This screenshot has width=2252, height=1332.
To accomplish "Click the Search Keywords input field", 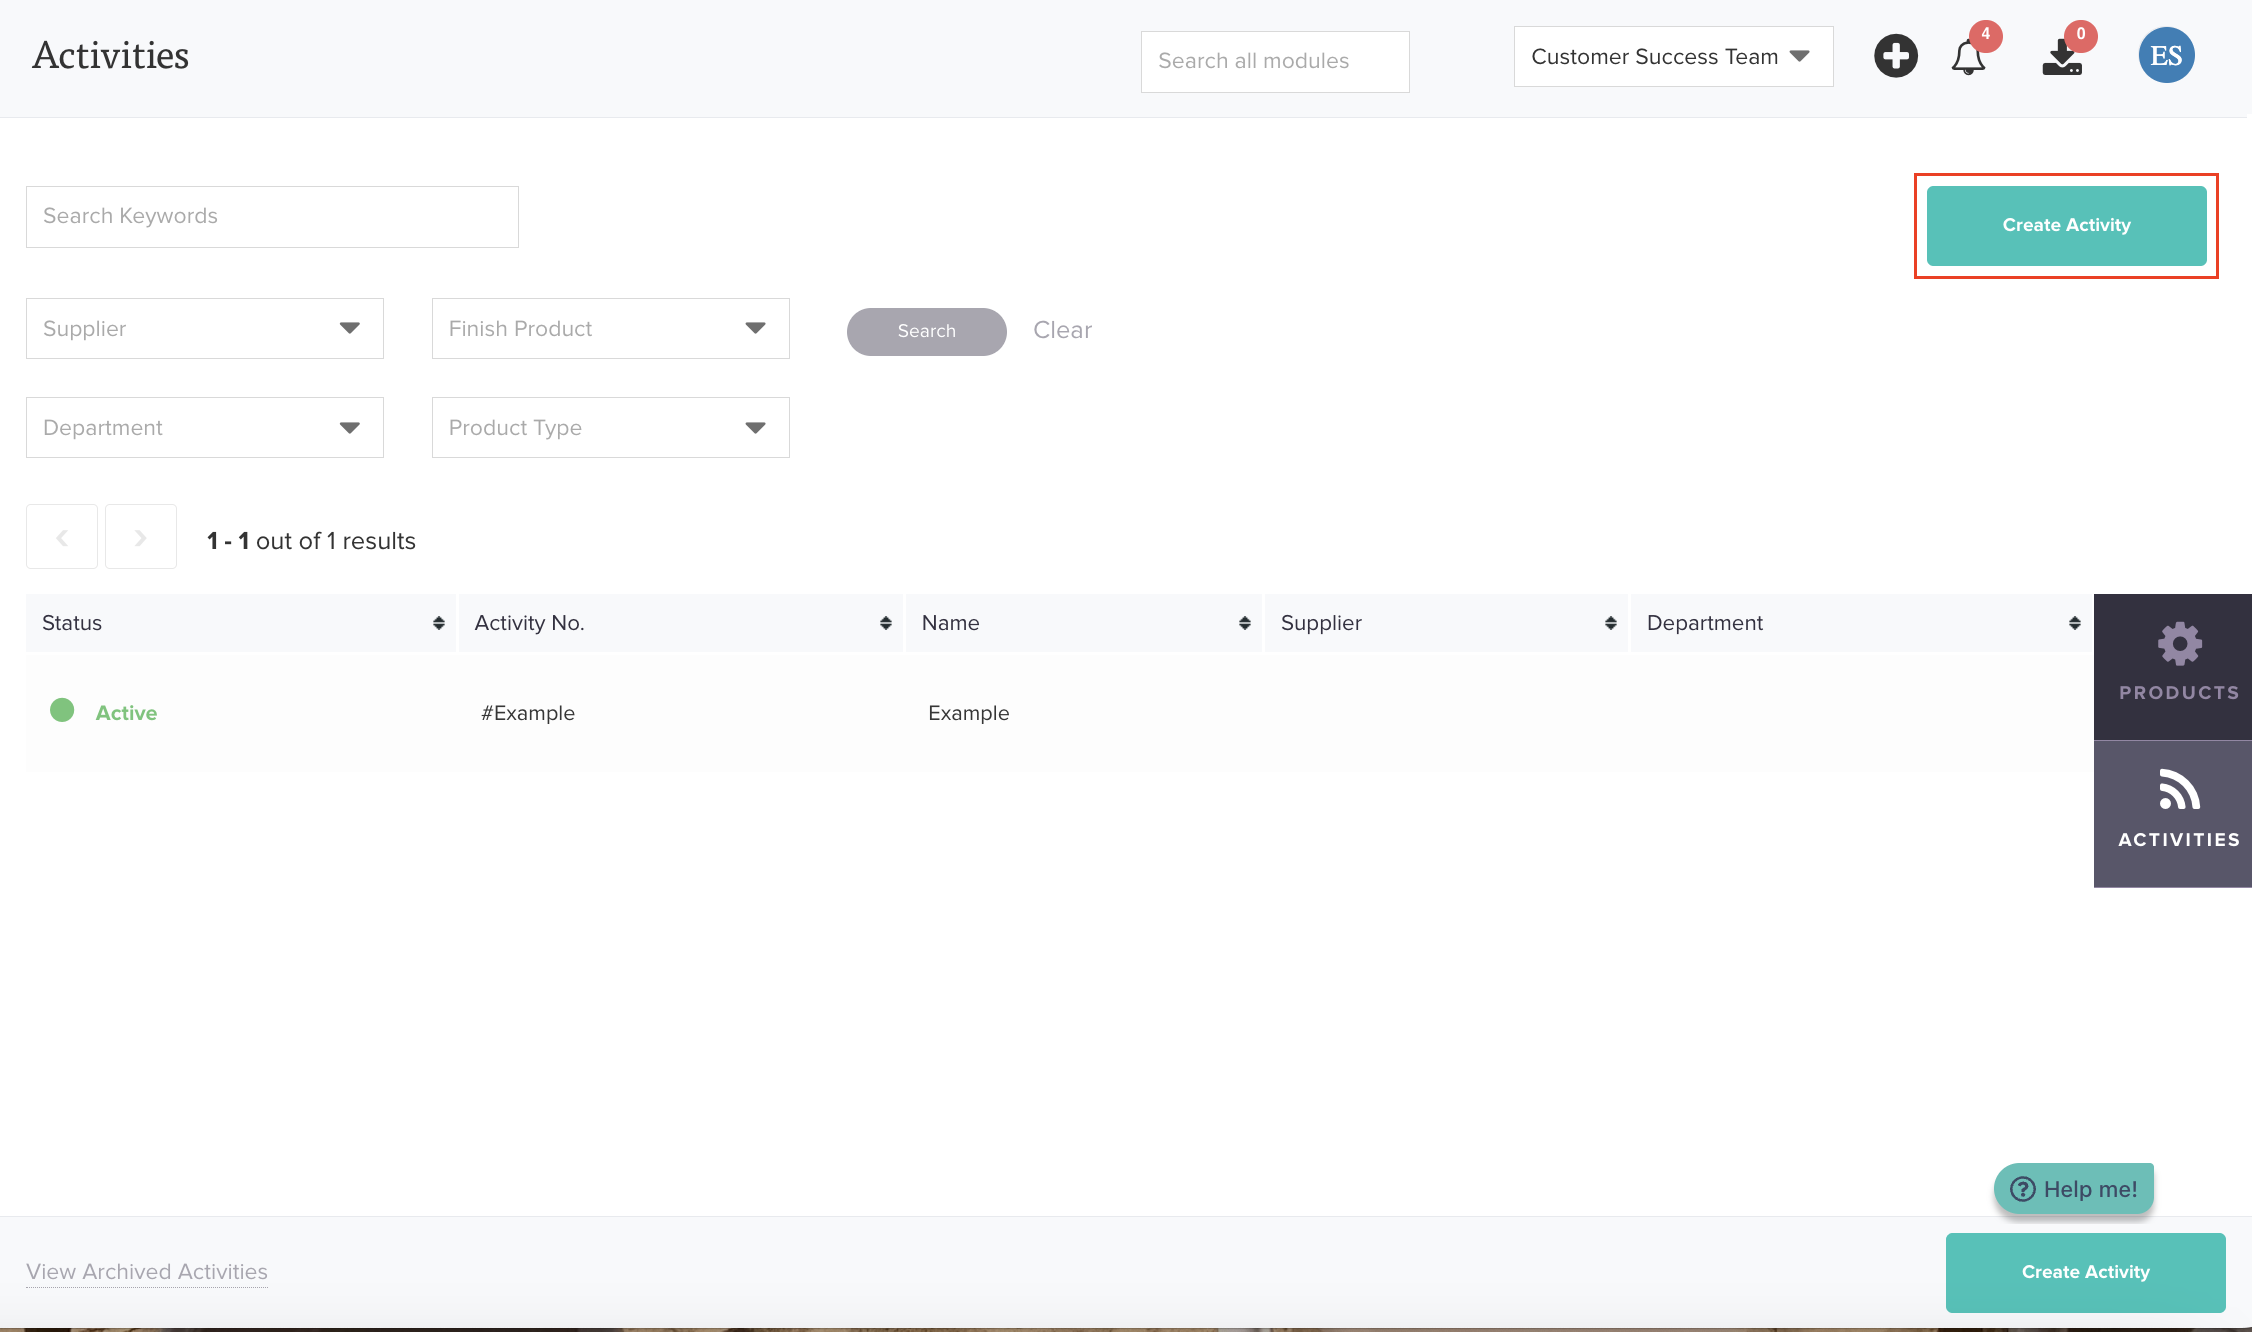I will pos(272,217).
